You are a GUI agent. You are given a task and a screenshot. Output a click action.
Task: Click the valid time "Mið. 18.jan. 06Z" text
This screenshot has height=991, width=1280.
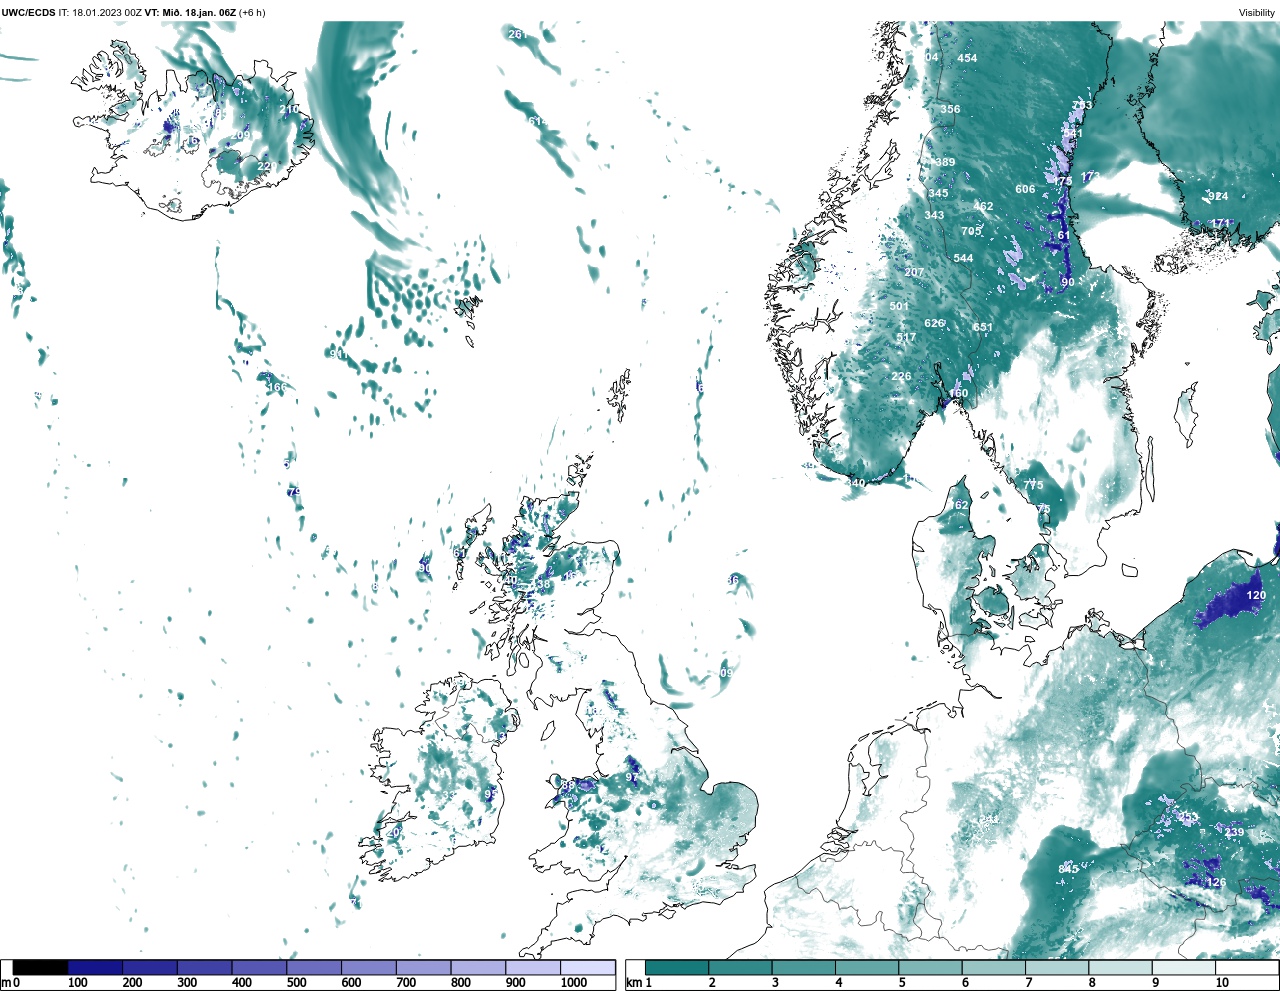click(x=199, y=13)
